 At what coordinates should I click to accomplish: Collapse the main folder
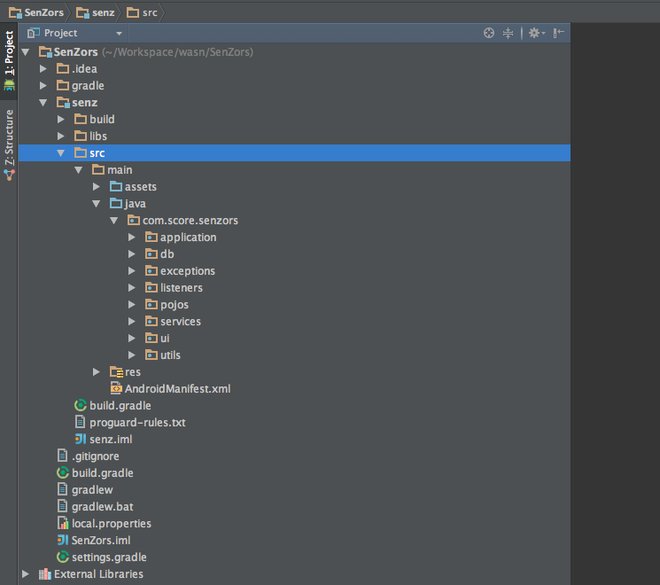(x=78, y=170)
